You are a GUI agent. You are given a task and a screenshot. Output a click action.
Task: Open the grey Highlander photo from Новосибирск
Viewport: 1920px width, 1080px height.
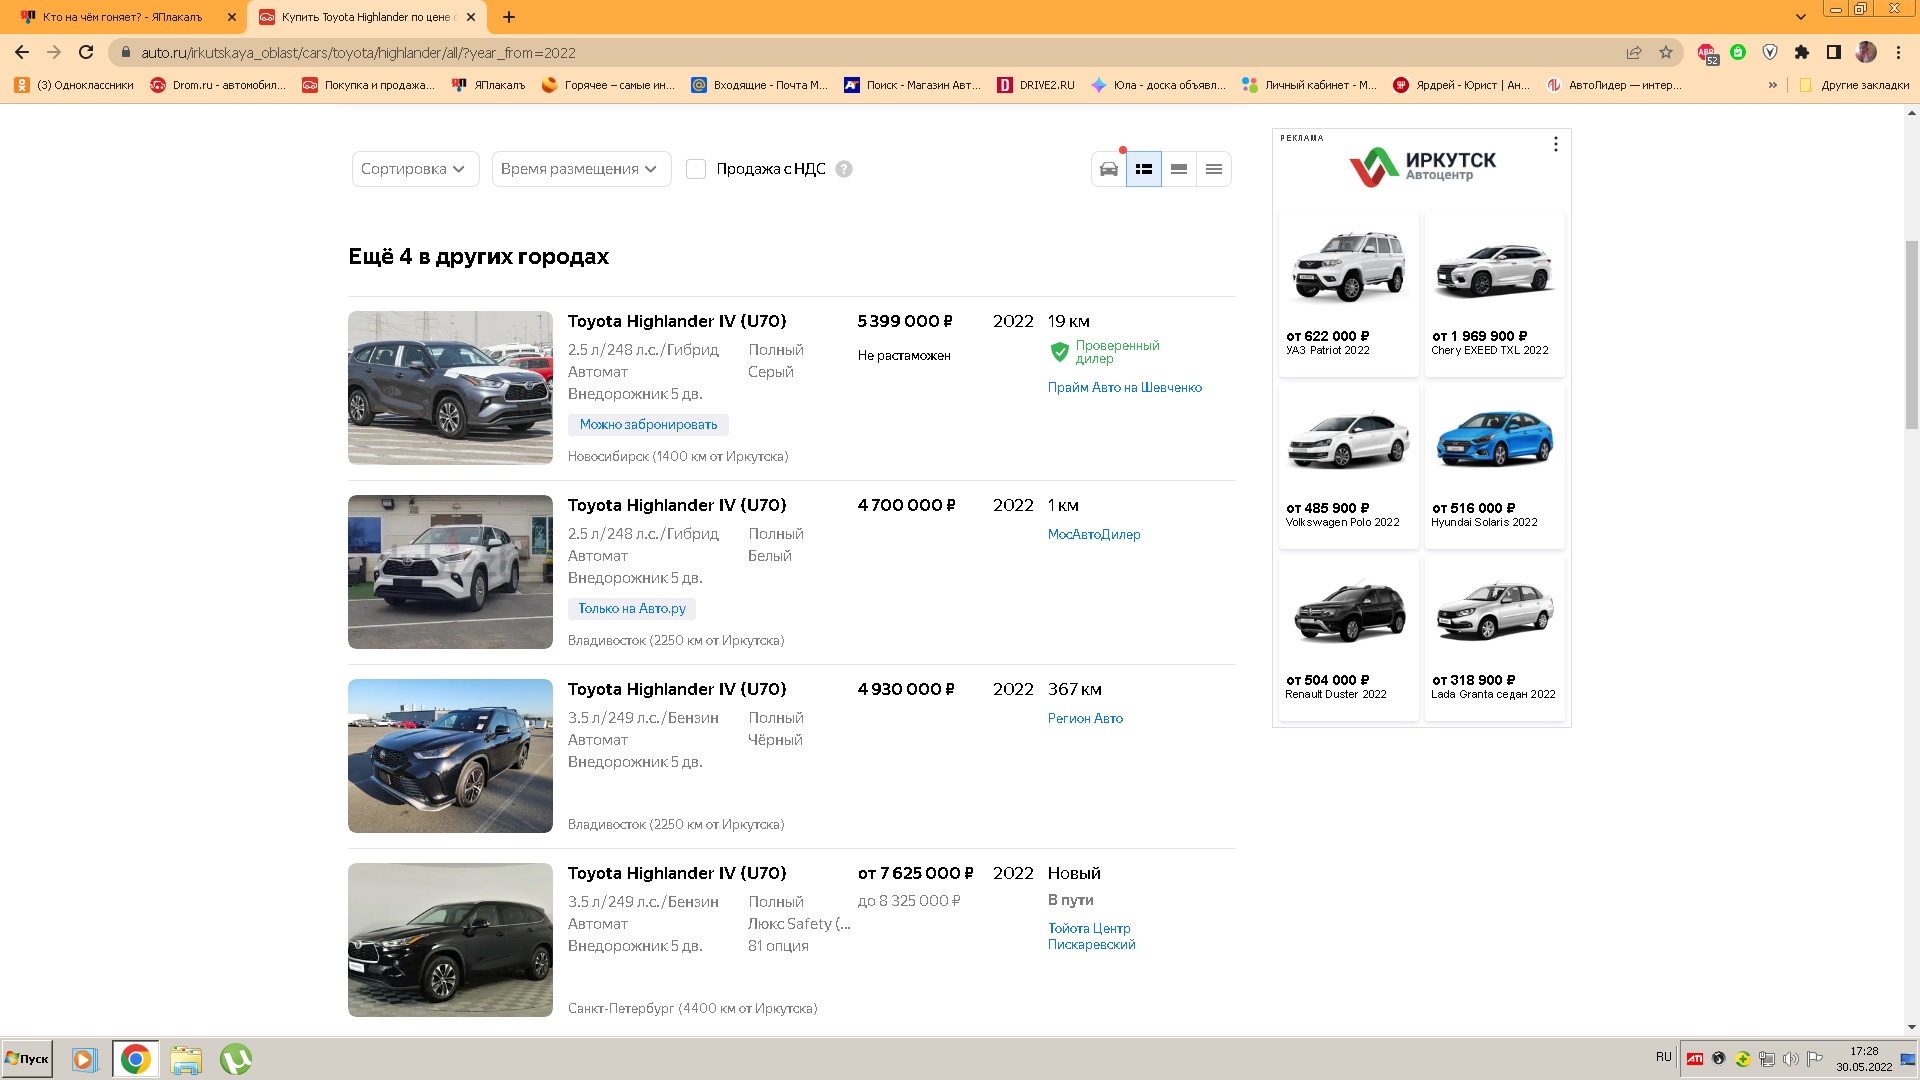pyautogui.click(x=450, y=388)
